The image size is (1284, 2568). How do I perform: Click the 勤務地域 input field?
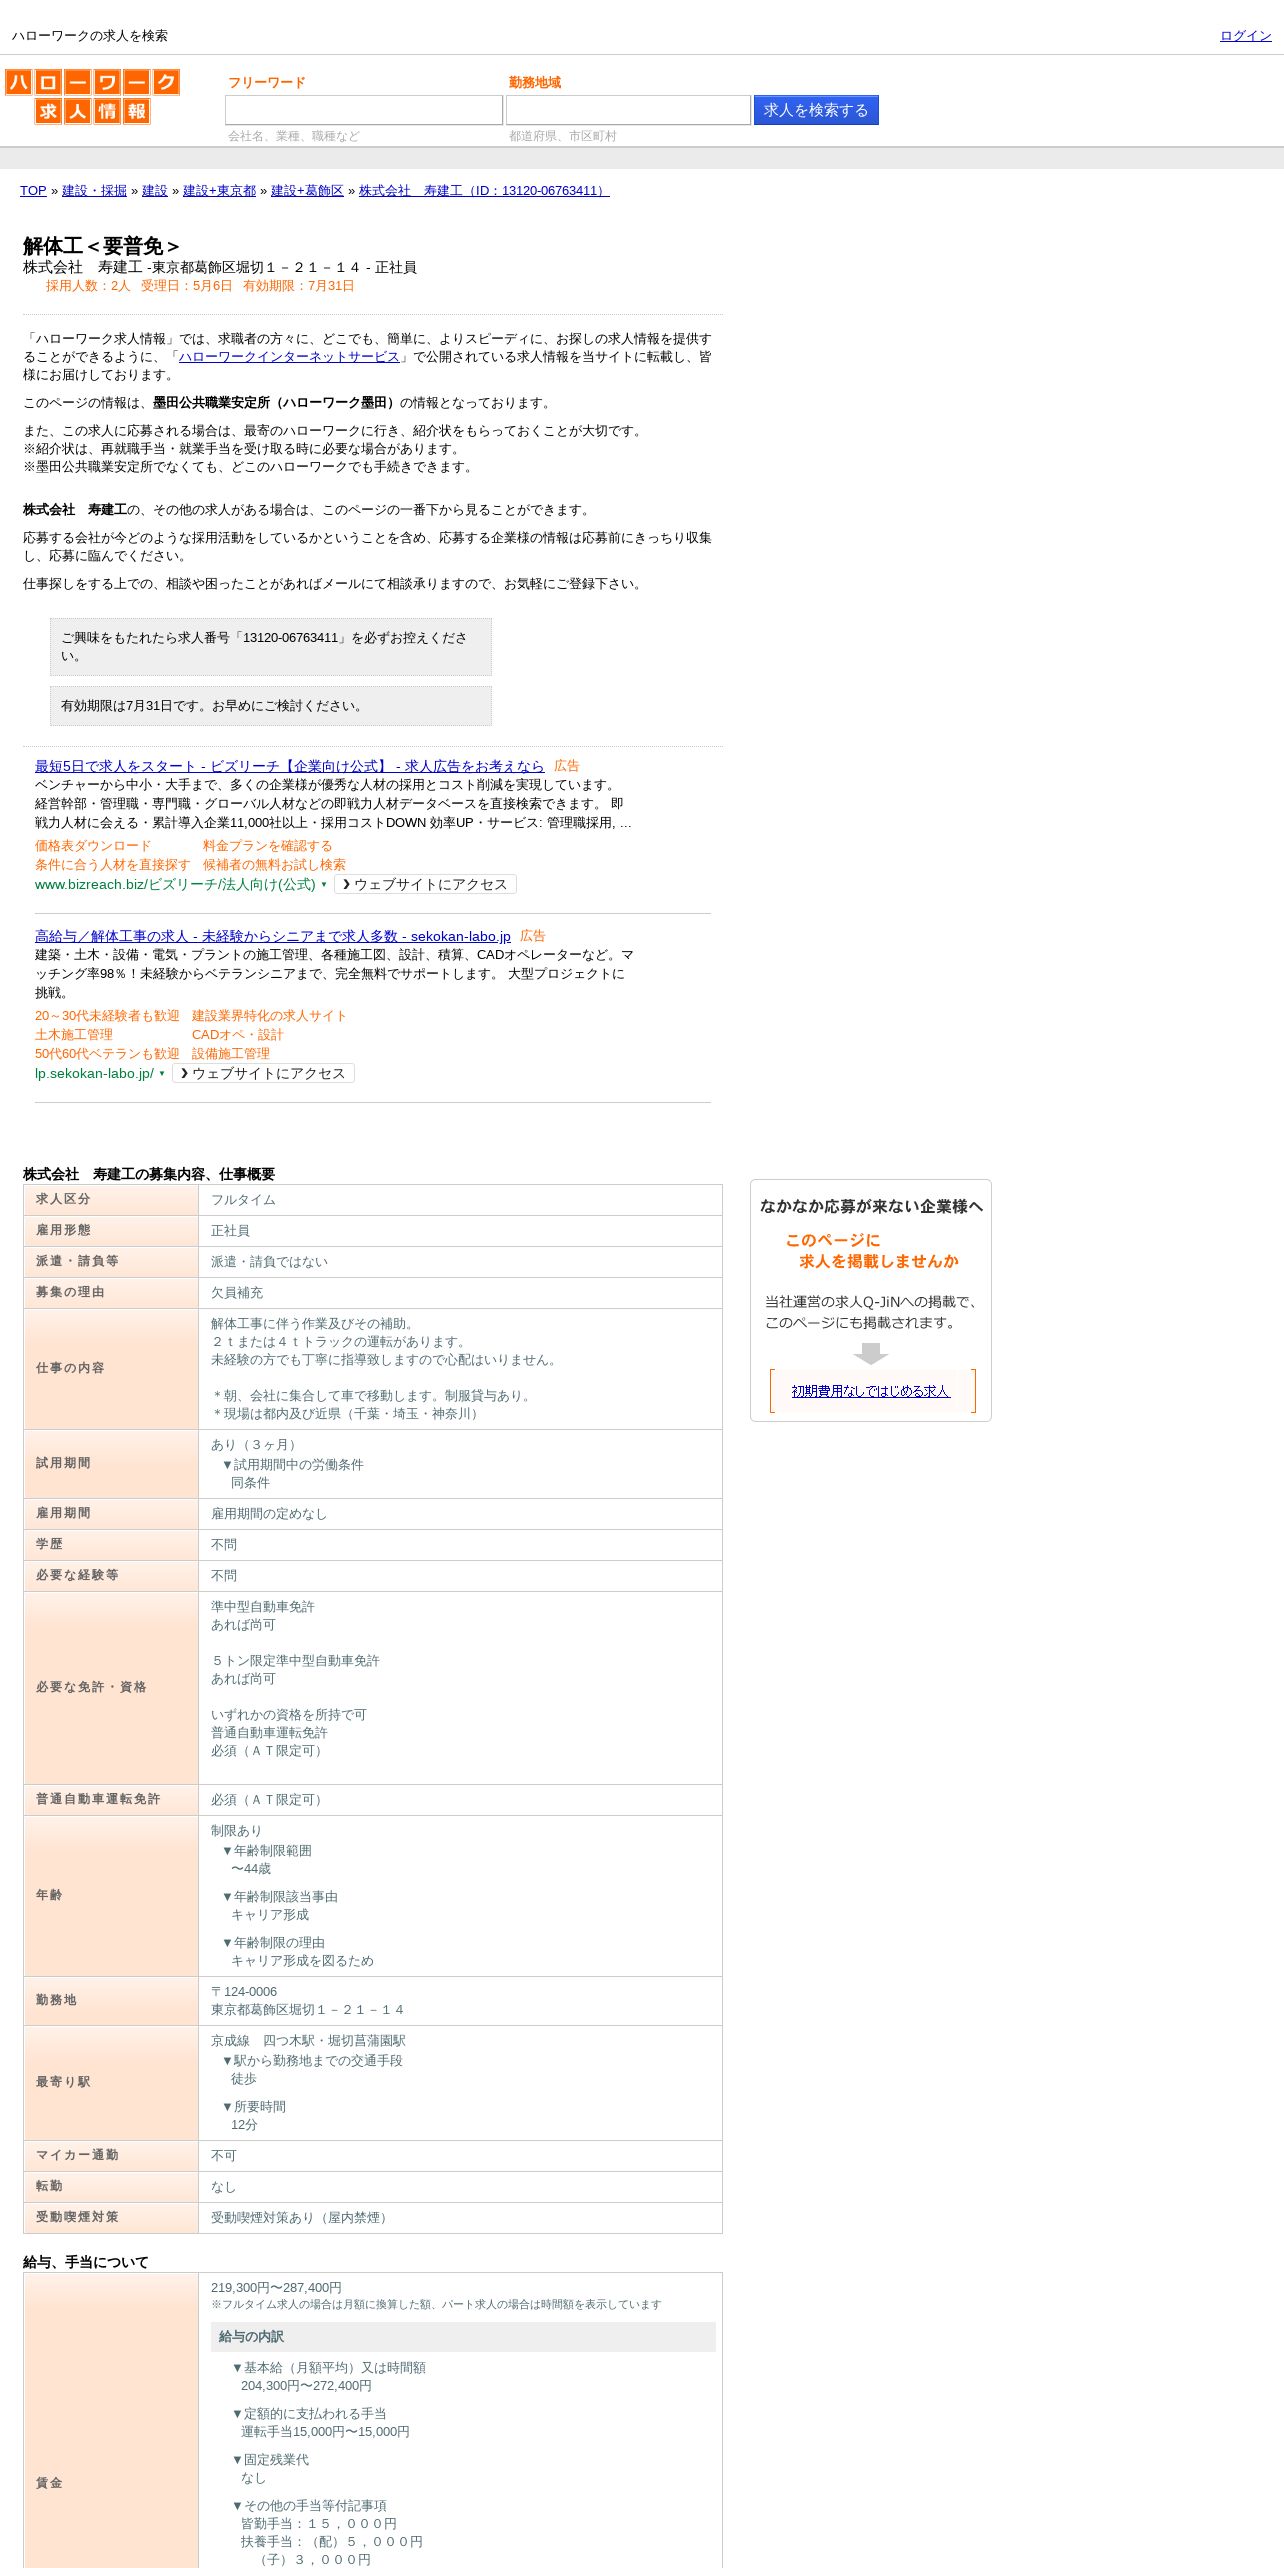pyautogui.click(x=628, y=110)
